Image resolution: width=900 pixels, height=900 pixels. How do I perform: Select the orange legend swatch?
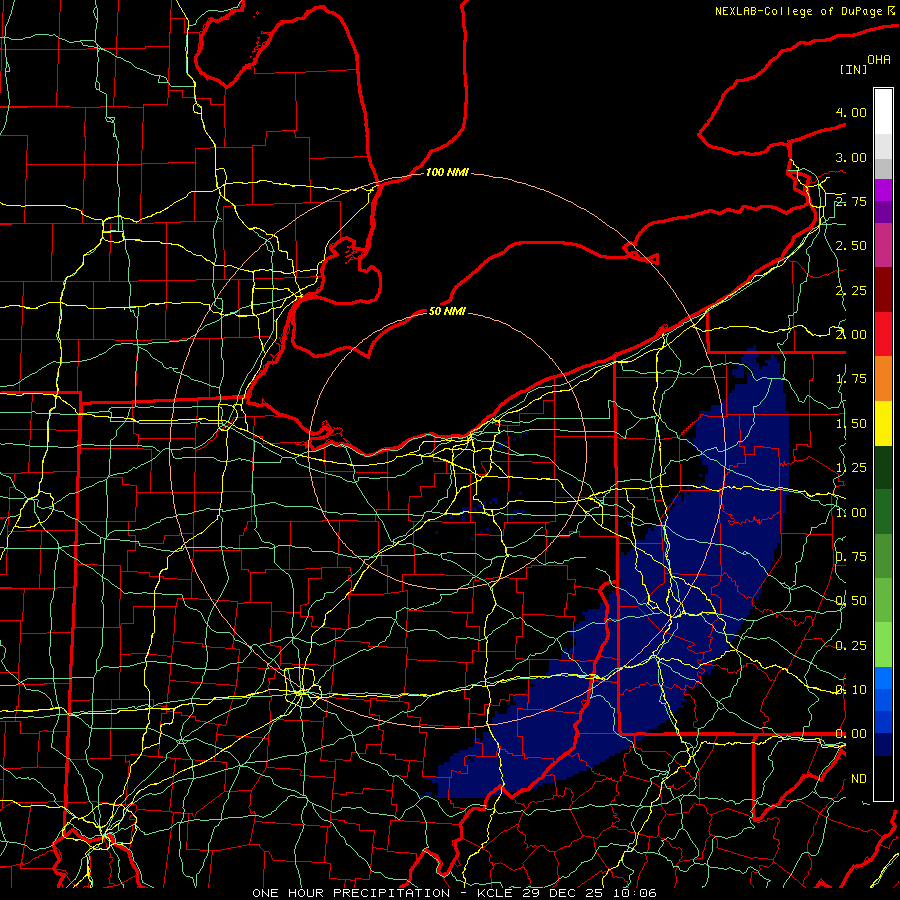(883, 379)
